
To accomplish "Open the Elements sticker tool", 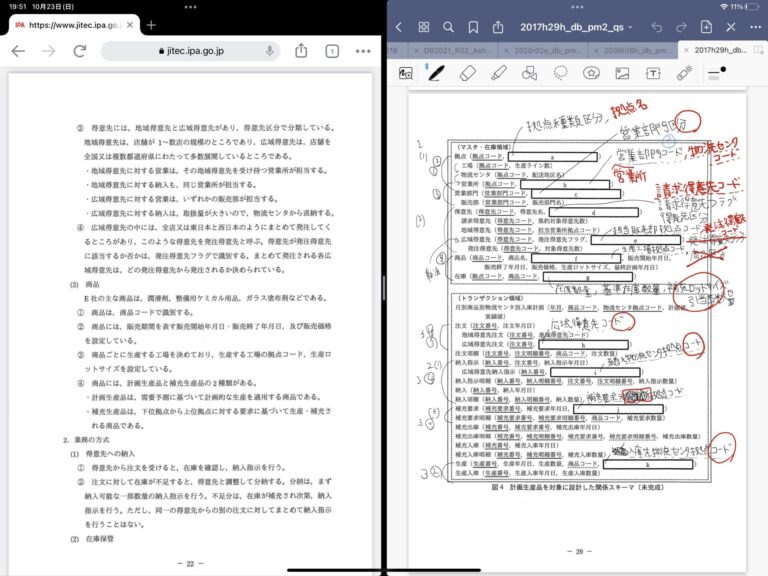I will coord(591,73).
